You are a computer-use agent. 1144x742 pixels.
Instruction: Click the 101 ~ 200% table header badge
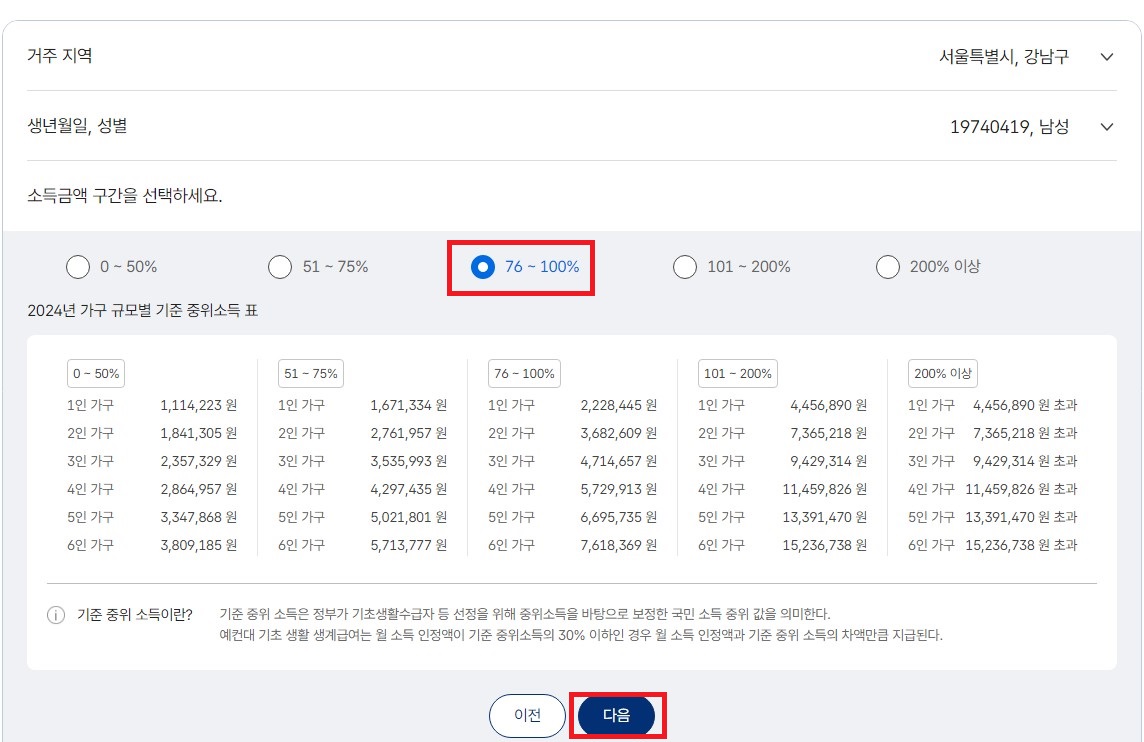pyautogui.click(x=738, y=374)
